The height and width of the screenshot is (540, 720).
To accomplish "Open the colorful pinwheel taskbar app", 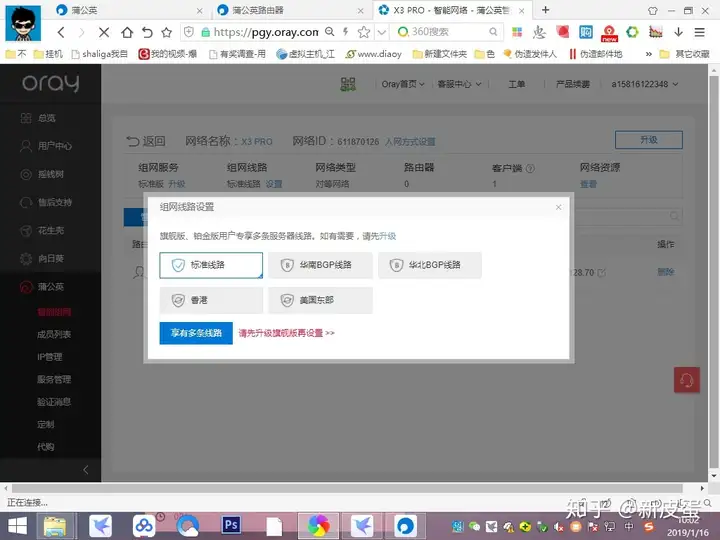I will coord(318,526).
